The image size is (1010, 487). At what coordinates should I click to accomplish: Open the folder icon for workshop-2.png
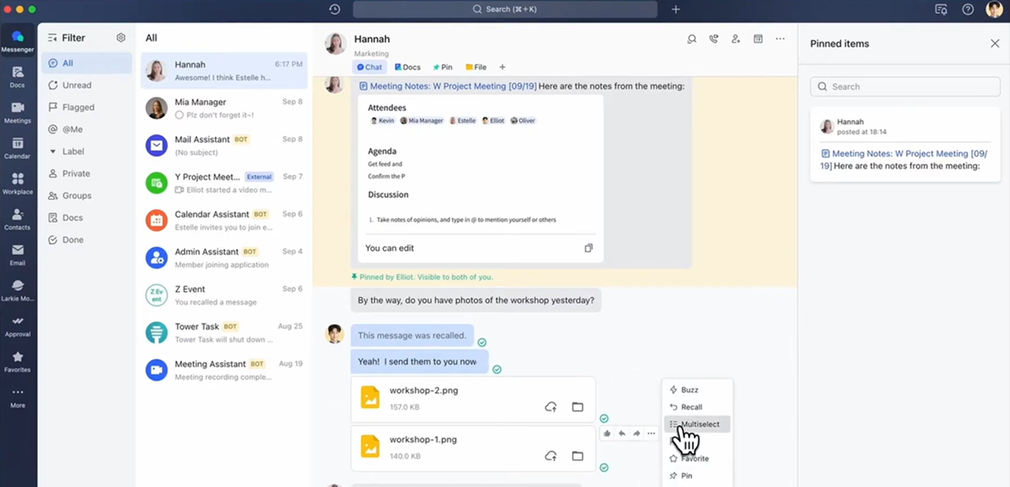click(577, 407)
